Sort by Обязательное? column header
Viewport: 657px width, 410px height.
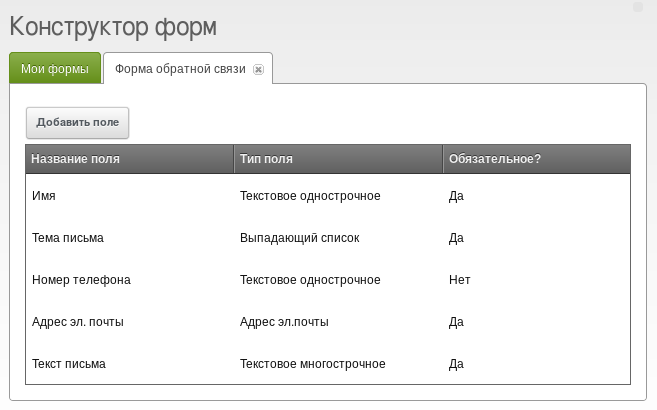pyautogui.click(x=537, y=159)
